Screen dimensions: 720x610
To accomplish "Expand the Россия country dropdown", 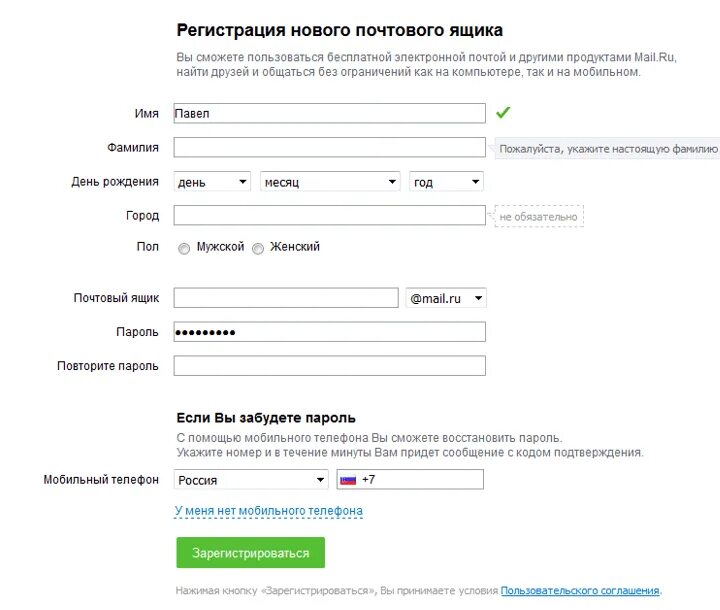I will [251, 480].
